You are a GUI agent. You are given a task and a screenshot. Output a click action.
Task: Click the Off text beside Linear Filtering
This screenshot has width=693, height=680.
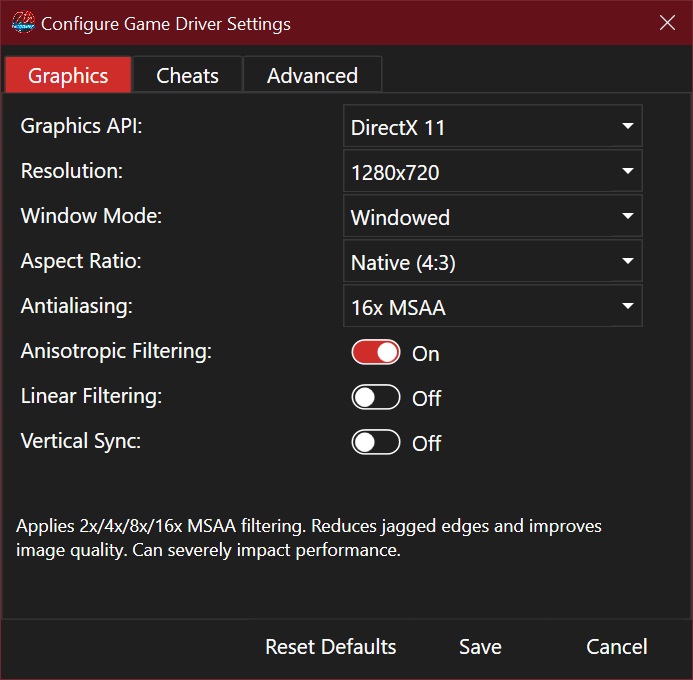pyautogui.click(x=426, y=399)
